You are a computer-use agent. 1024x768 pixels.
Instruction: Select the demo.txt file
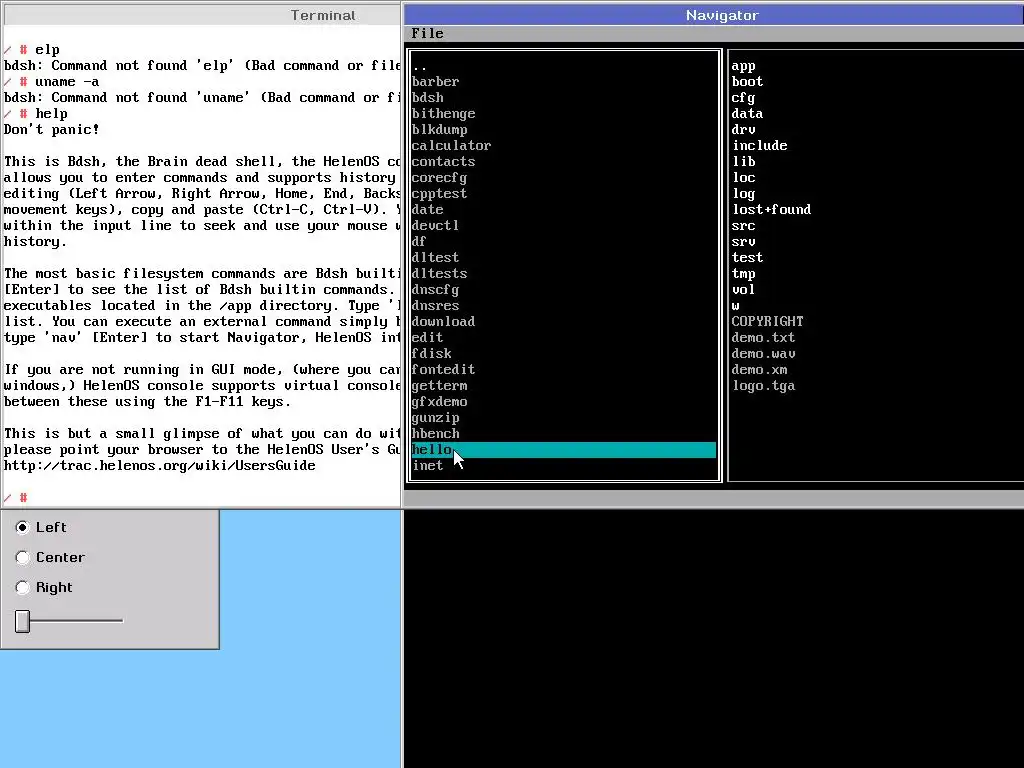[763, 338]
